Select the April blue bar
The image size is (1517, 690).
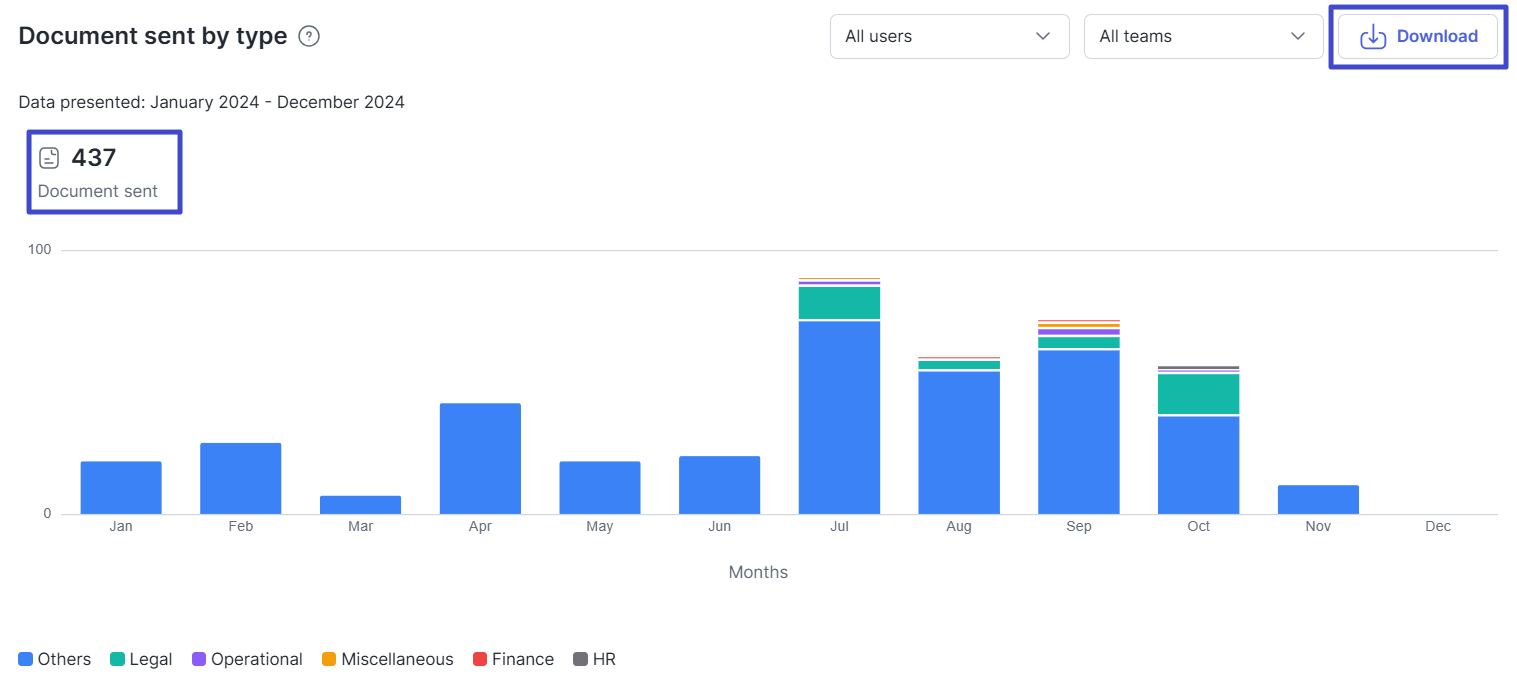point(480,458)
